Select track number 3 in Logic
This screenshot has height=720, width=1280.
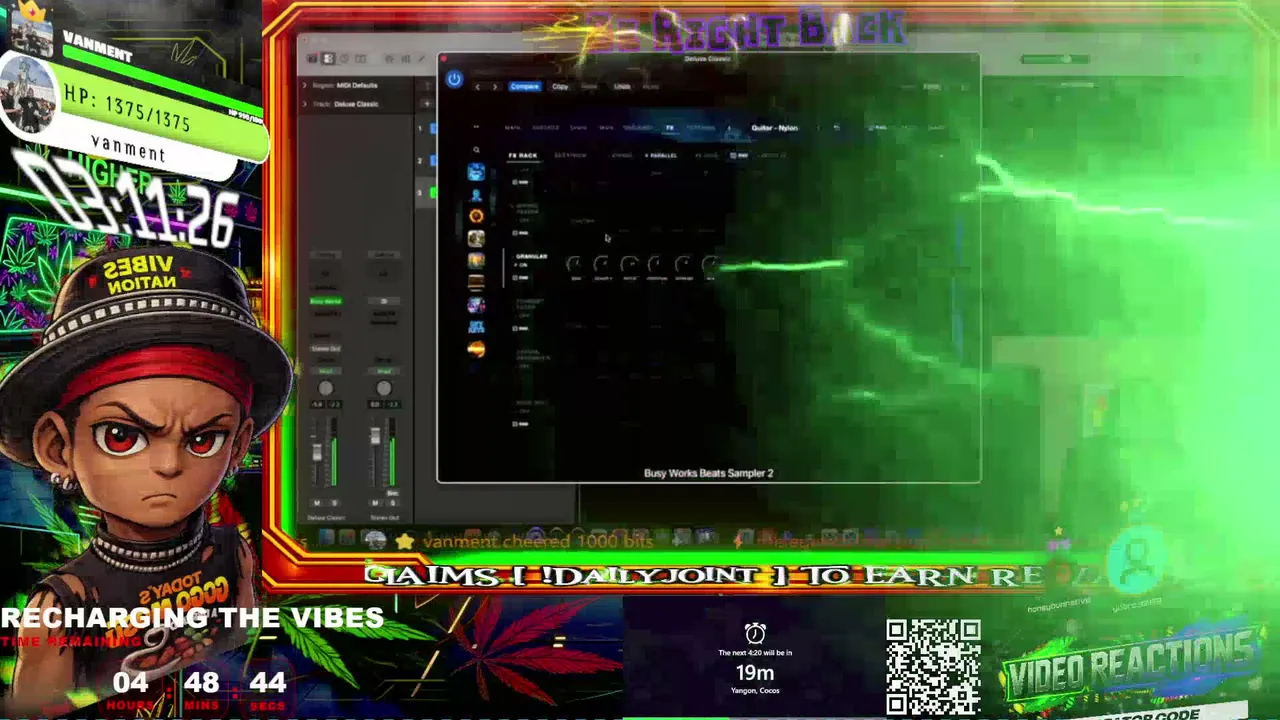(420, 192)
